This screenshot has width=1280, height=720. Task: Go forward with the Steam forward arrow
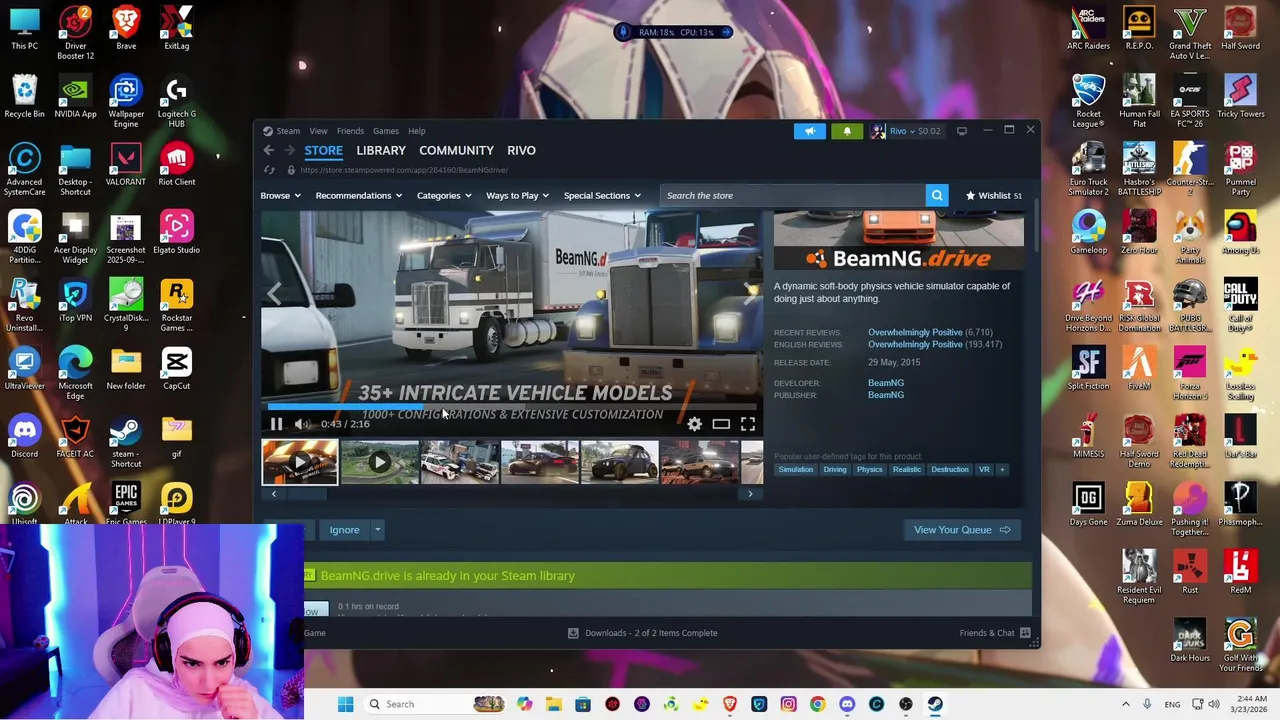[x=290, y=150]
